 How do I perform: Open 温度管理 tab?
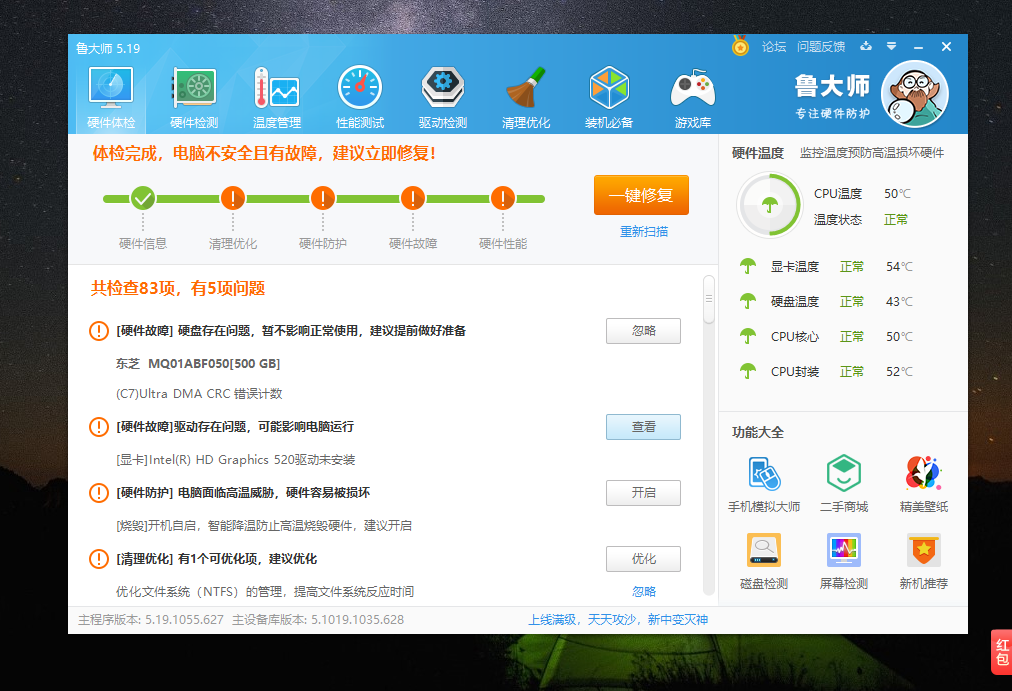277,97
